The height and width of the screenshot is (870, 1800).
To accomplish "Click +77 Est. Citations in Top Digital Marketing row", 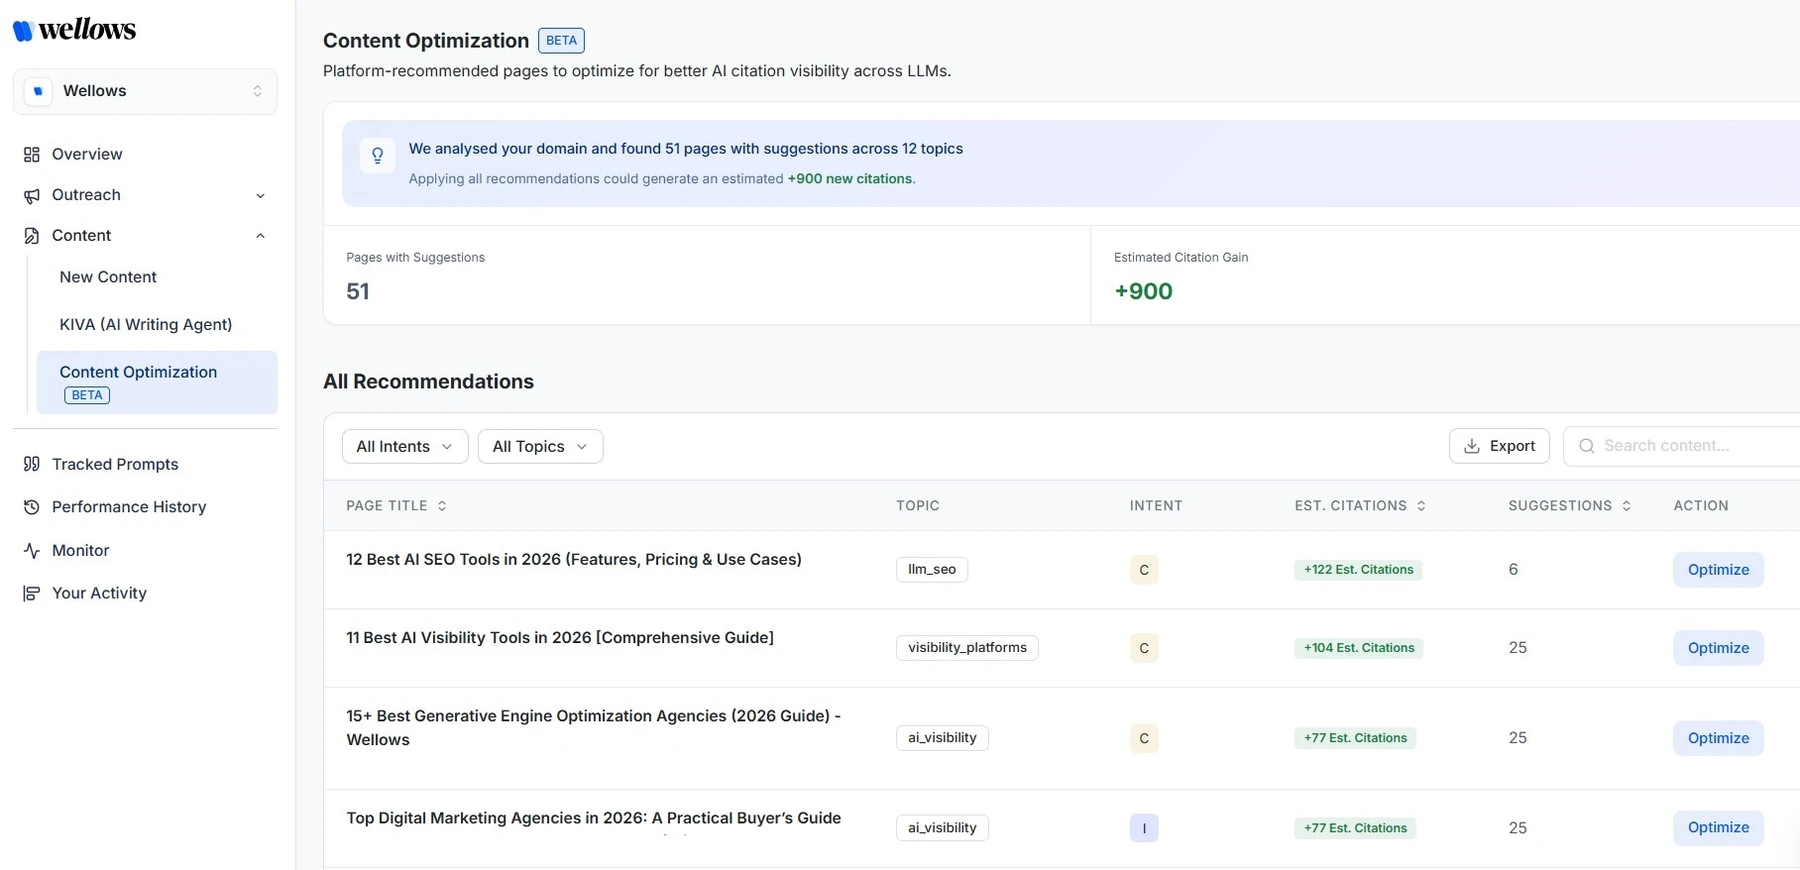I will pyautogui.click(x=1355, y=828).
